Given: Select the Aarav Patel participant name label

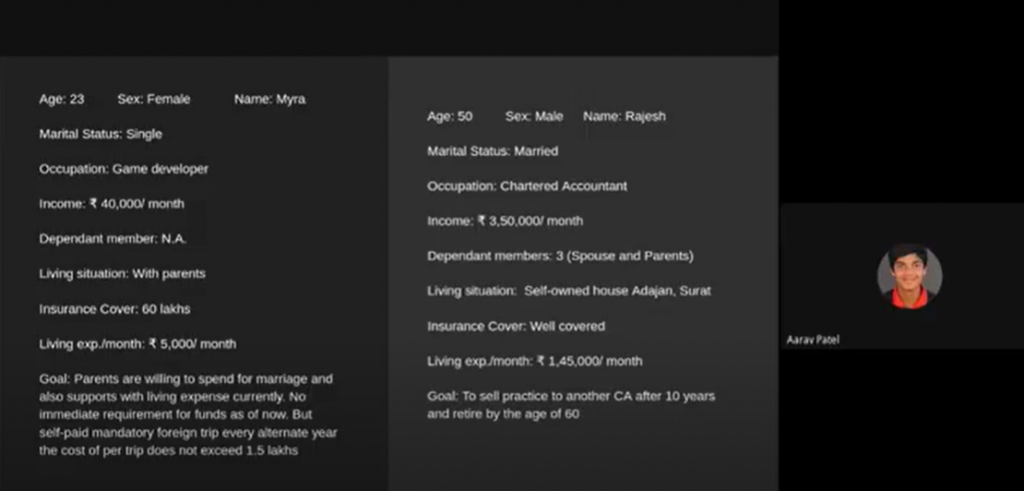Looking at the screenshot, I should click(812, 340).
